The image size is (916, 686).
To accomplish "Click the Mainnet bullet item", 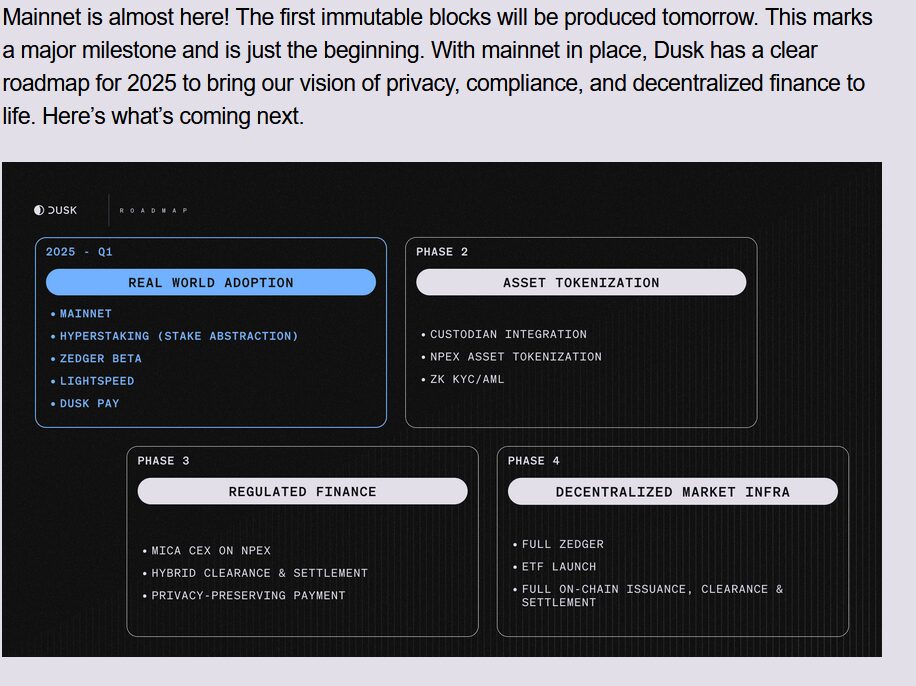I will click(x=86, y=314).
